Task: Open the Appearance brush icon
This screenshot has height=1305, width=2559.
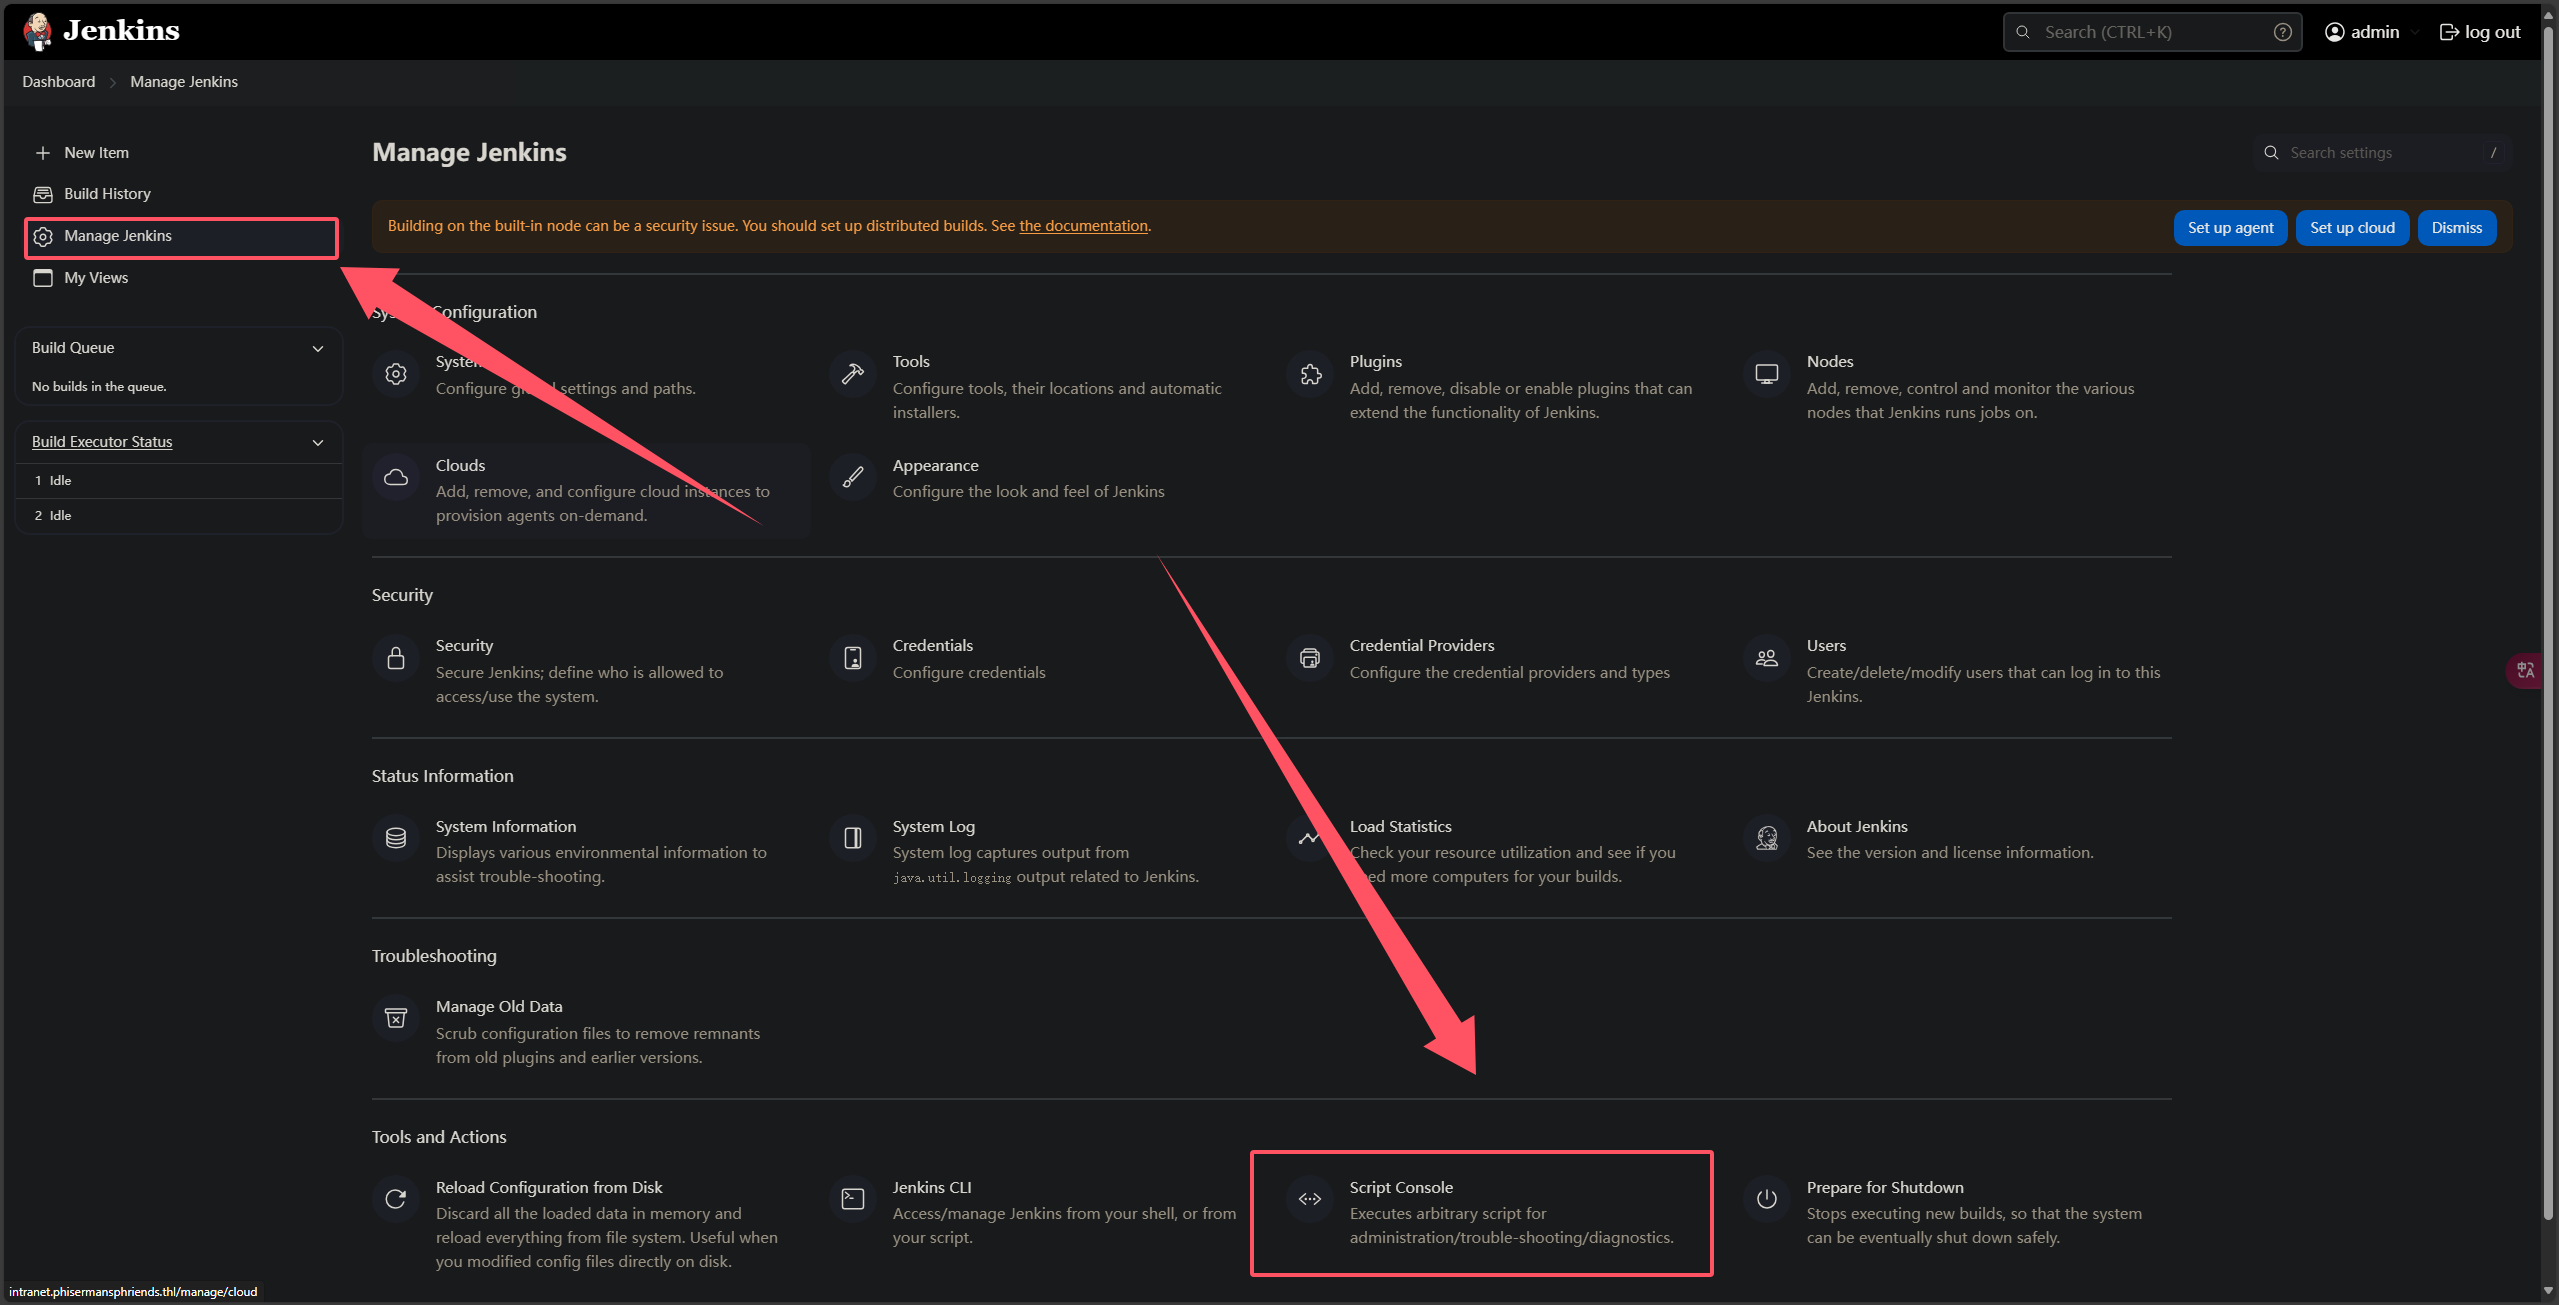Action: [853, 478]
